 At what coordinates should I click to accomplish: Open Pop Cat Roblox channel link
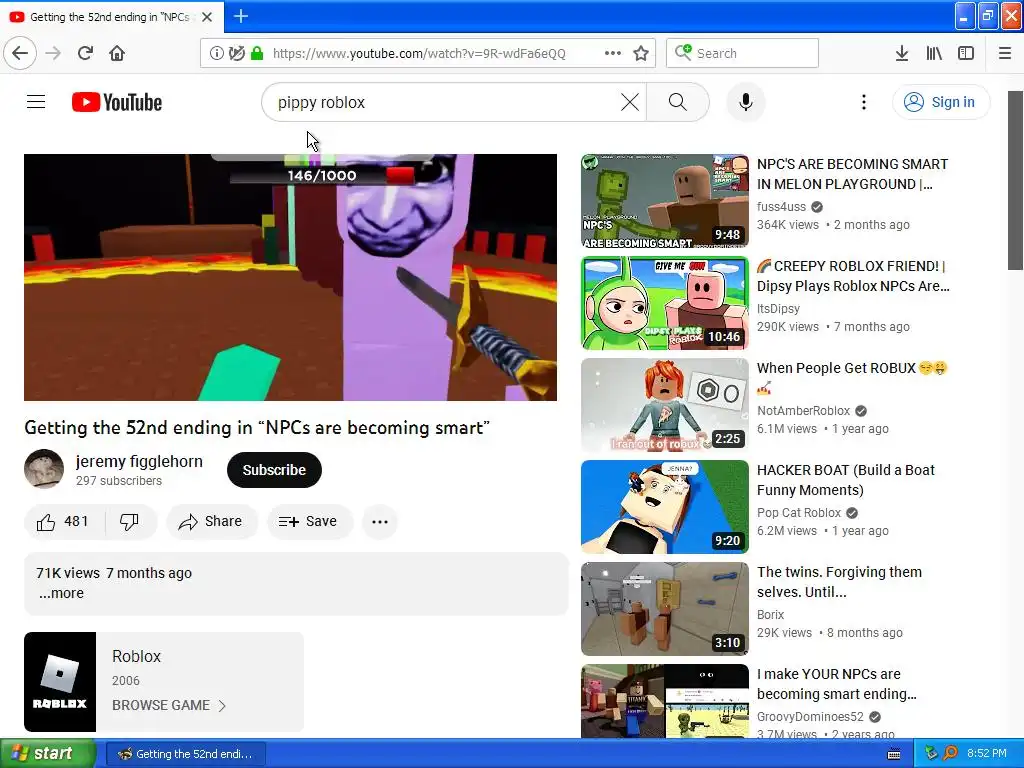(799, 513)
